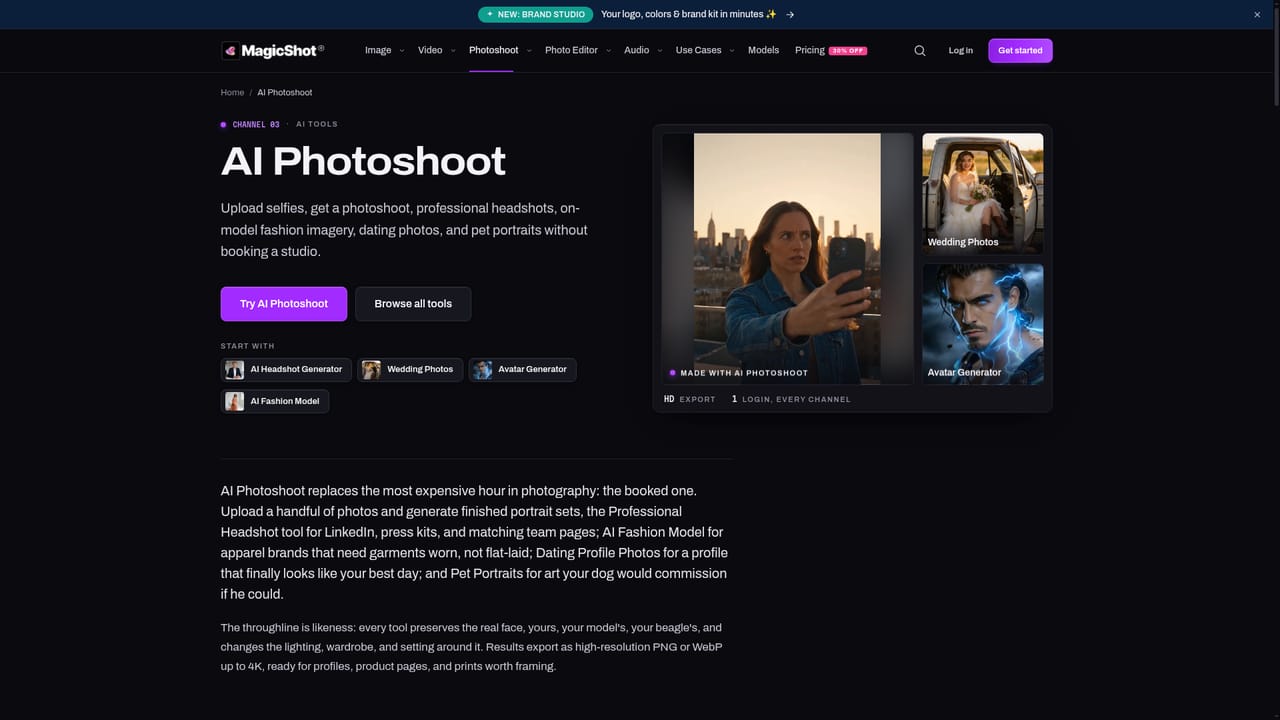Click the NEW: BRAND STUDIO pill
Viewport: 1280px width, 720px height.
tap(535, 14)
